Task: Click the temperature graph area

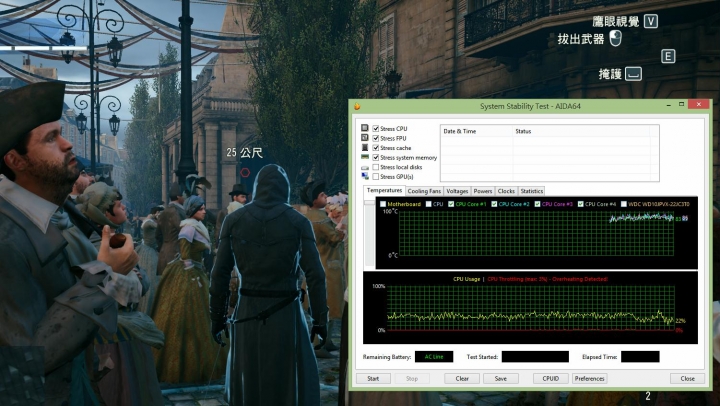Action: coord(536,233)
